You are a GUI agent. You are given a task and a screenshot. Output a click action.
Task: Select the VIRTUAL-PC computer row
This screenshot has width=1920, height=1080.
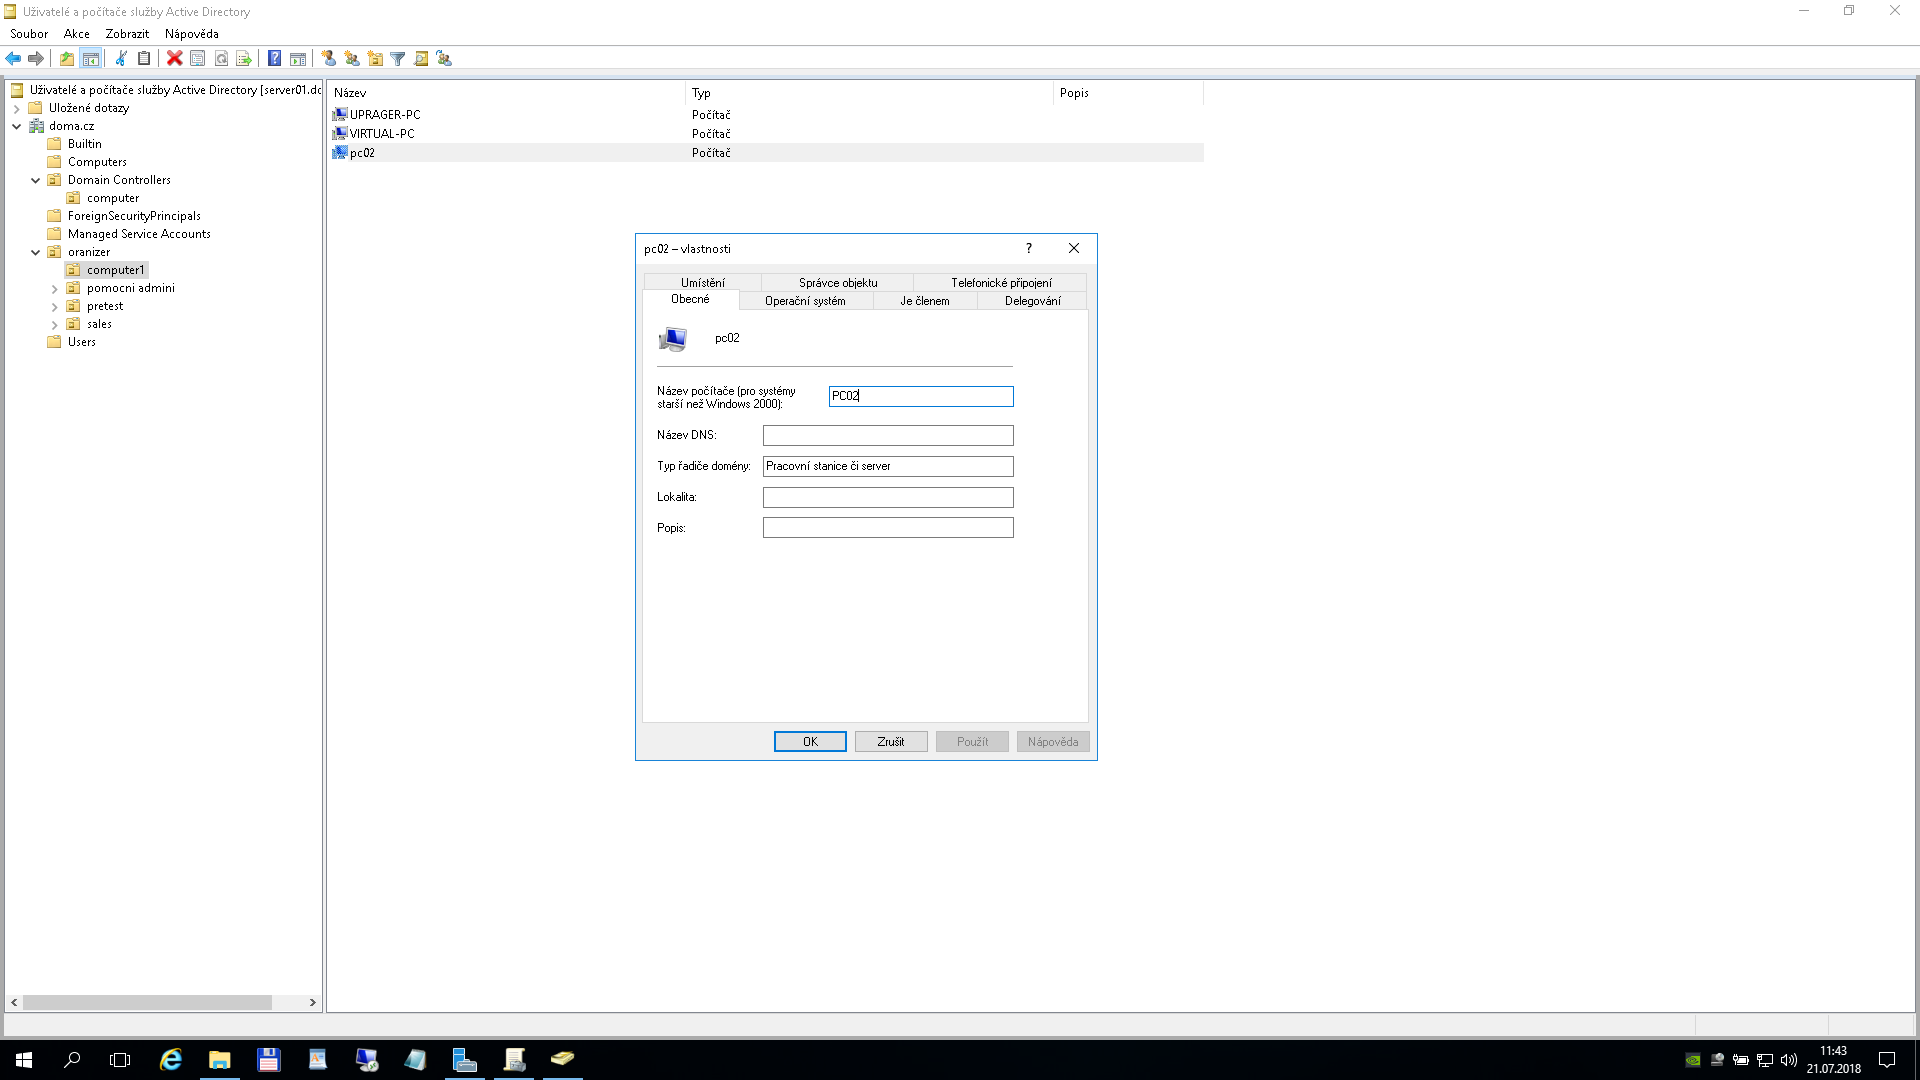pyautogui.click(x=766, y=134)
